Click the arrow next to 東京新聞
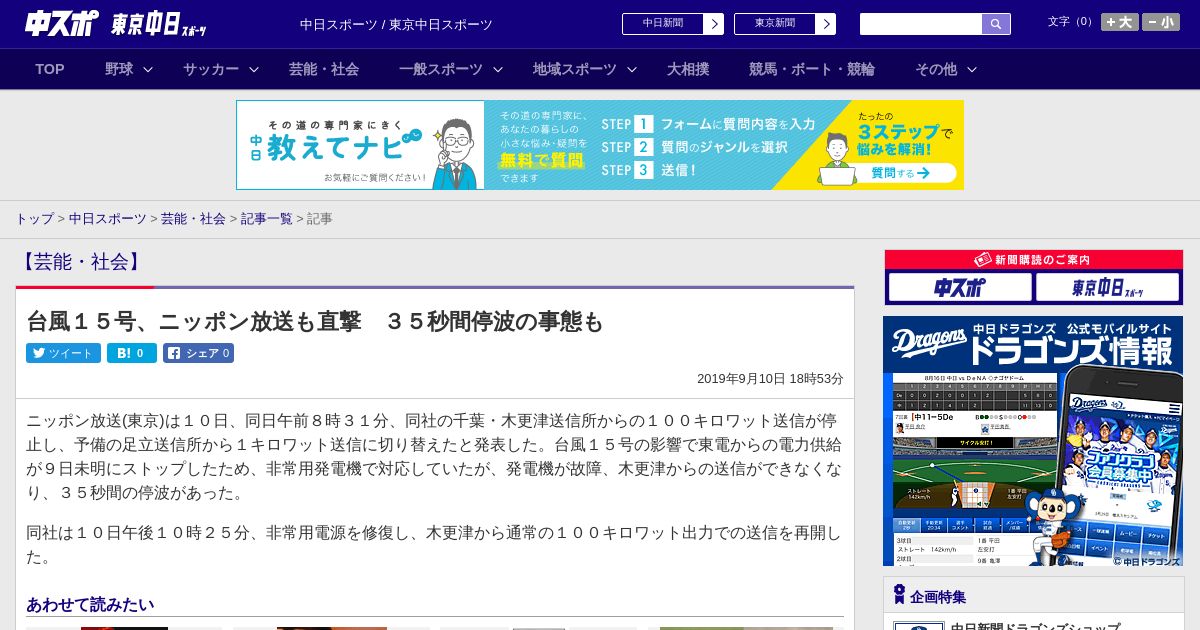The height and width of the screenshot is (630, 1200). [826, 24]
